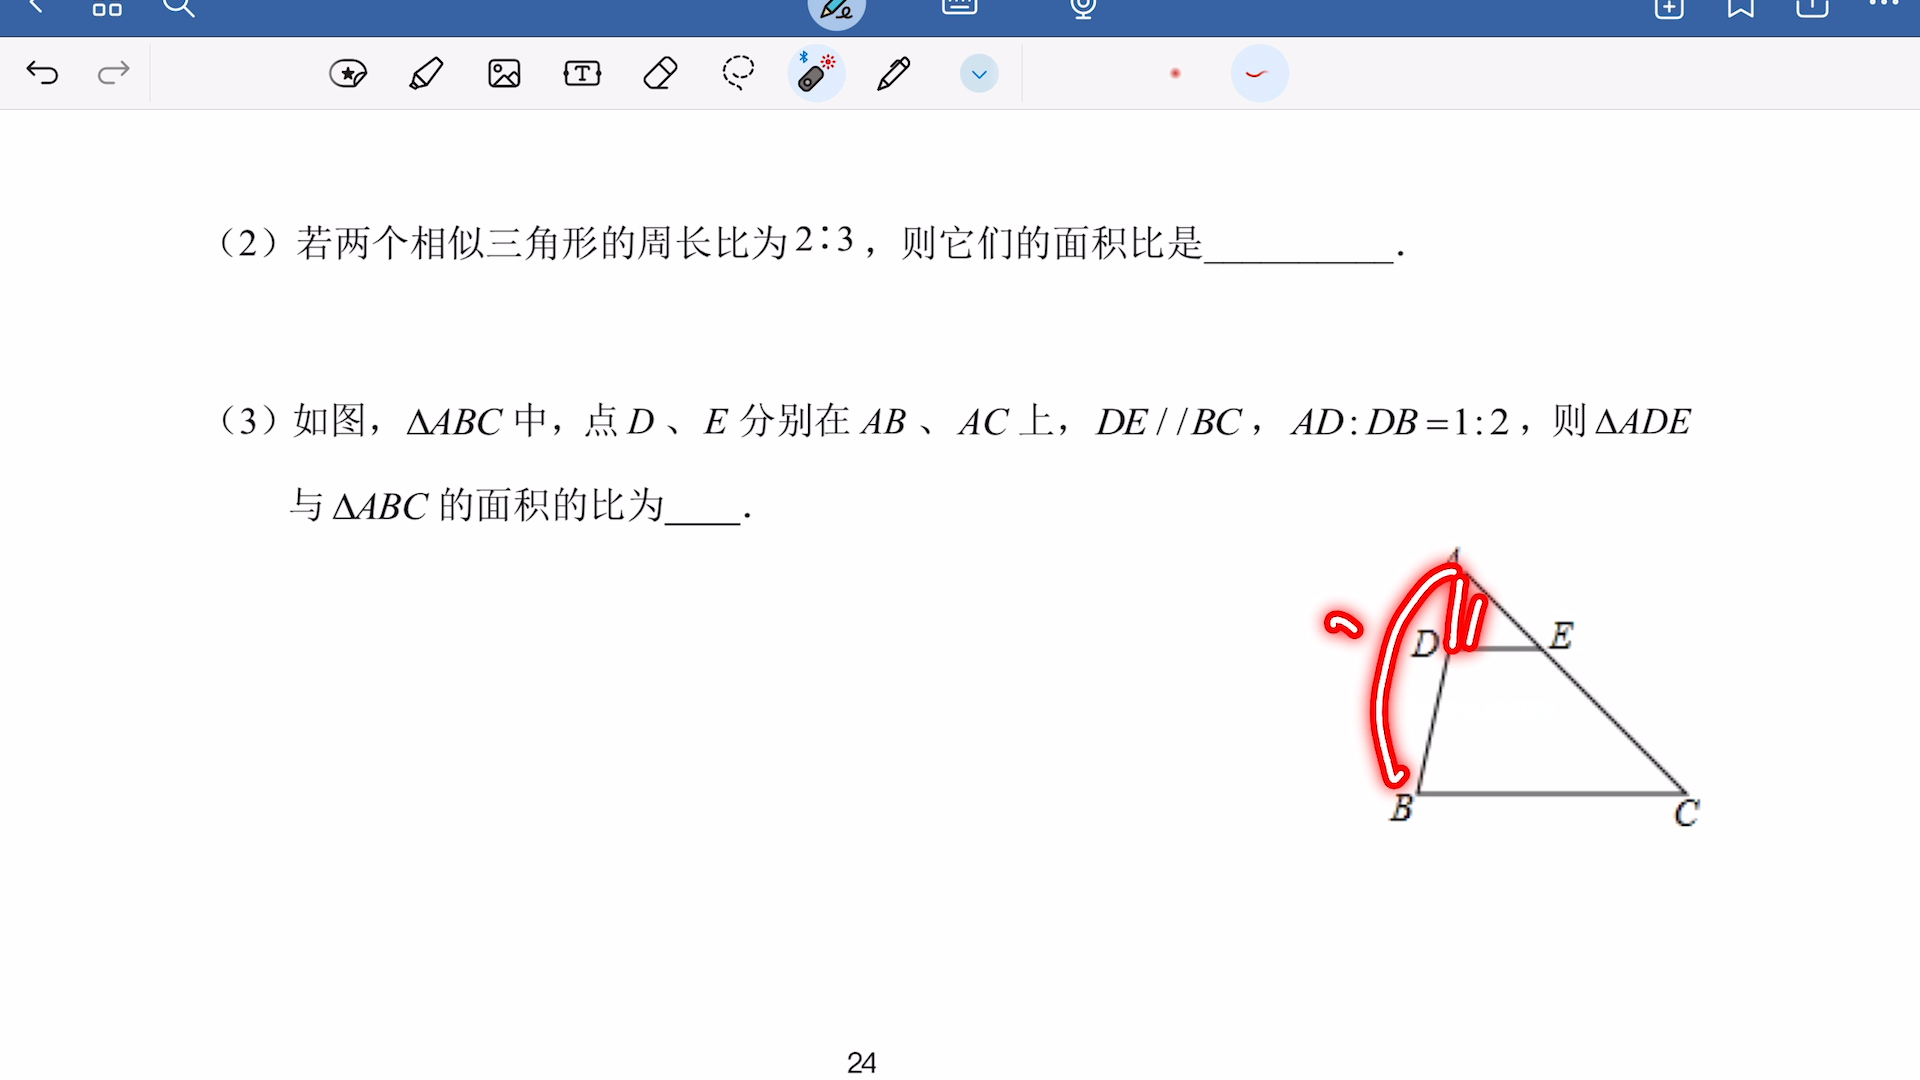Select the lasso selection tool
1920x1080 pixels.
click(739, 73)
